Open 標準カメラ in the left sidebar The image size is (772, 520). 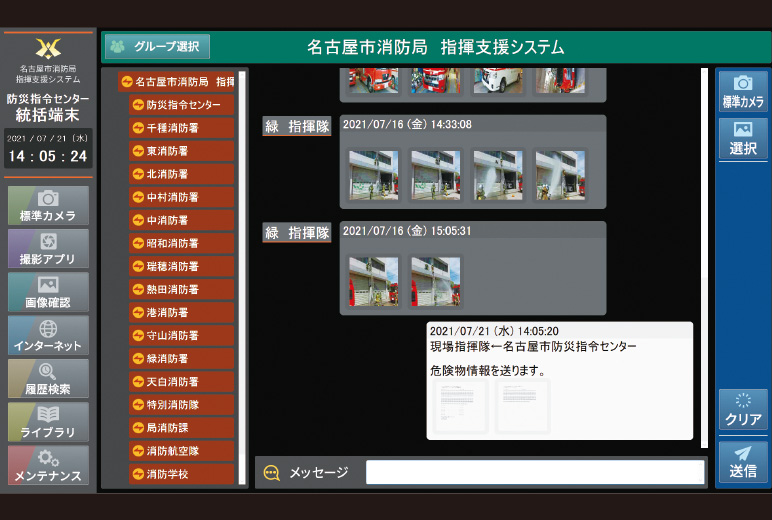tap(48, 205)
